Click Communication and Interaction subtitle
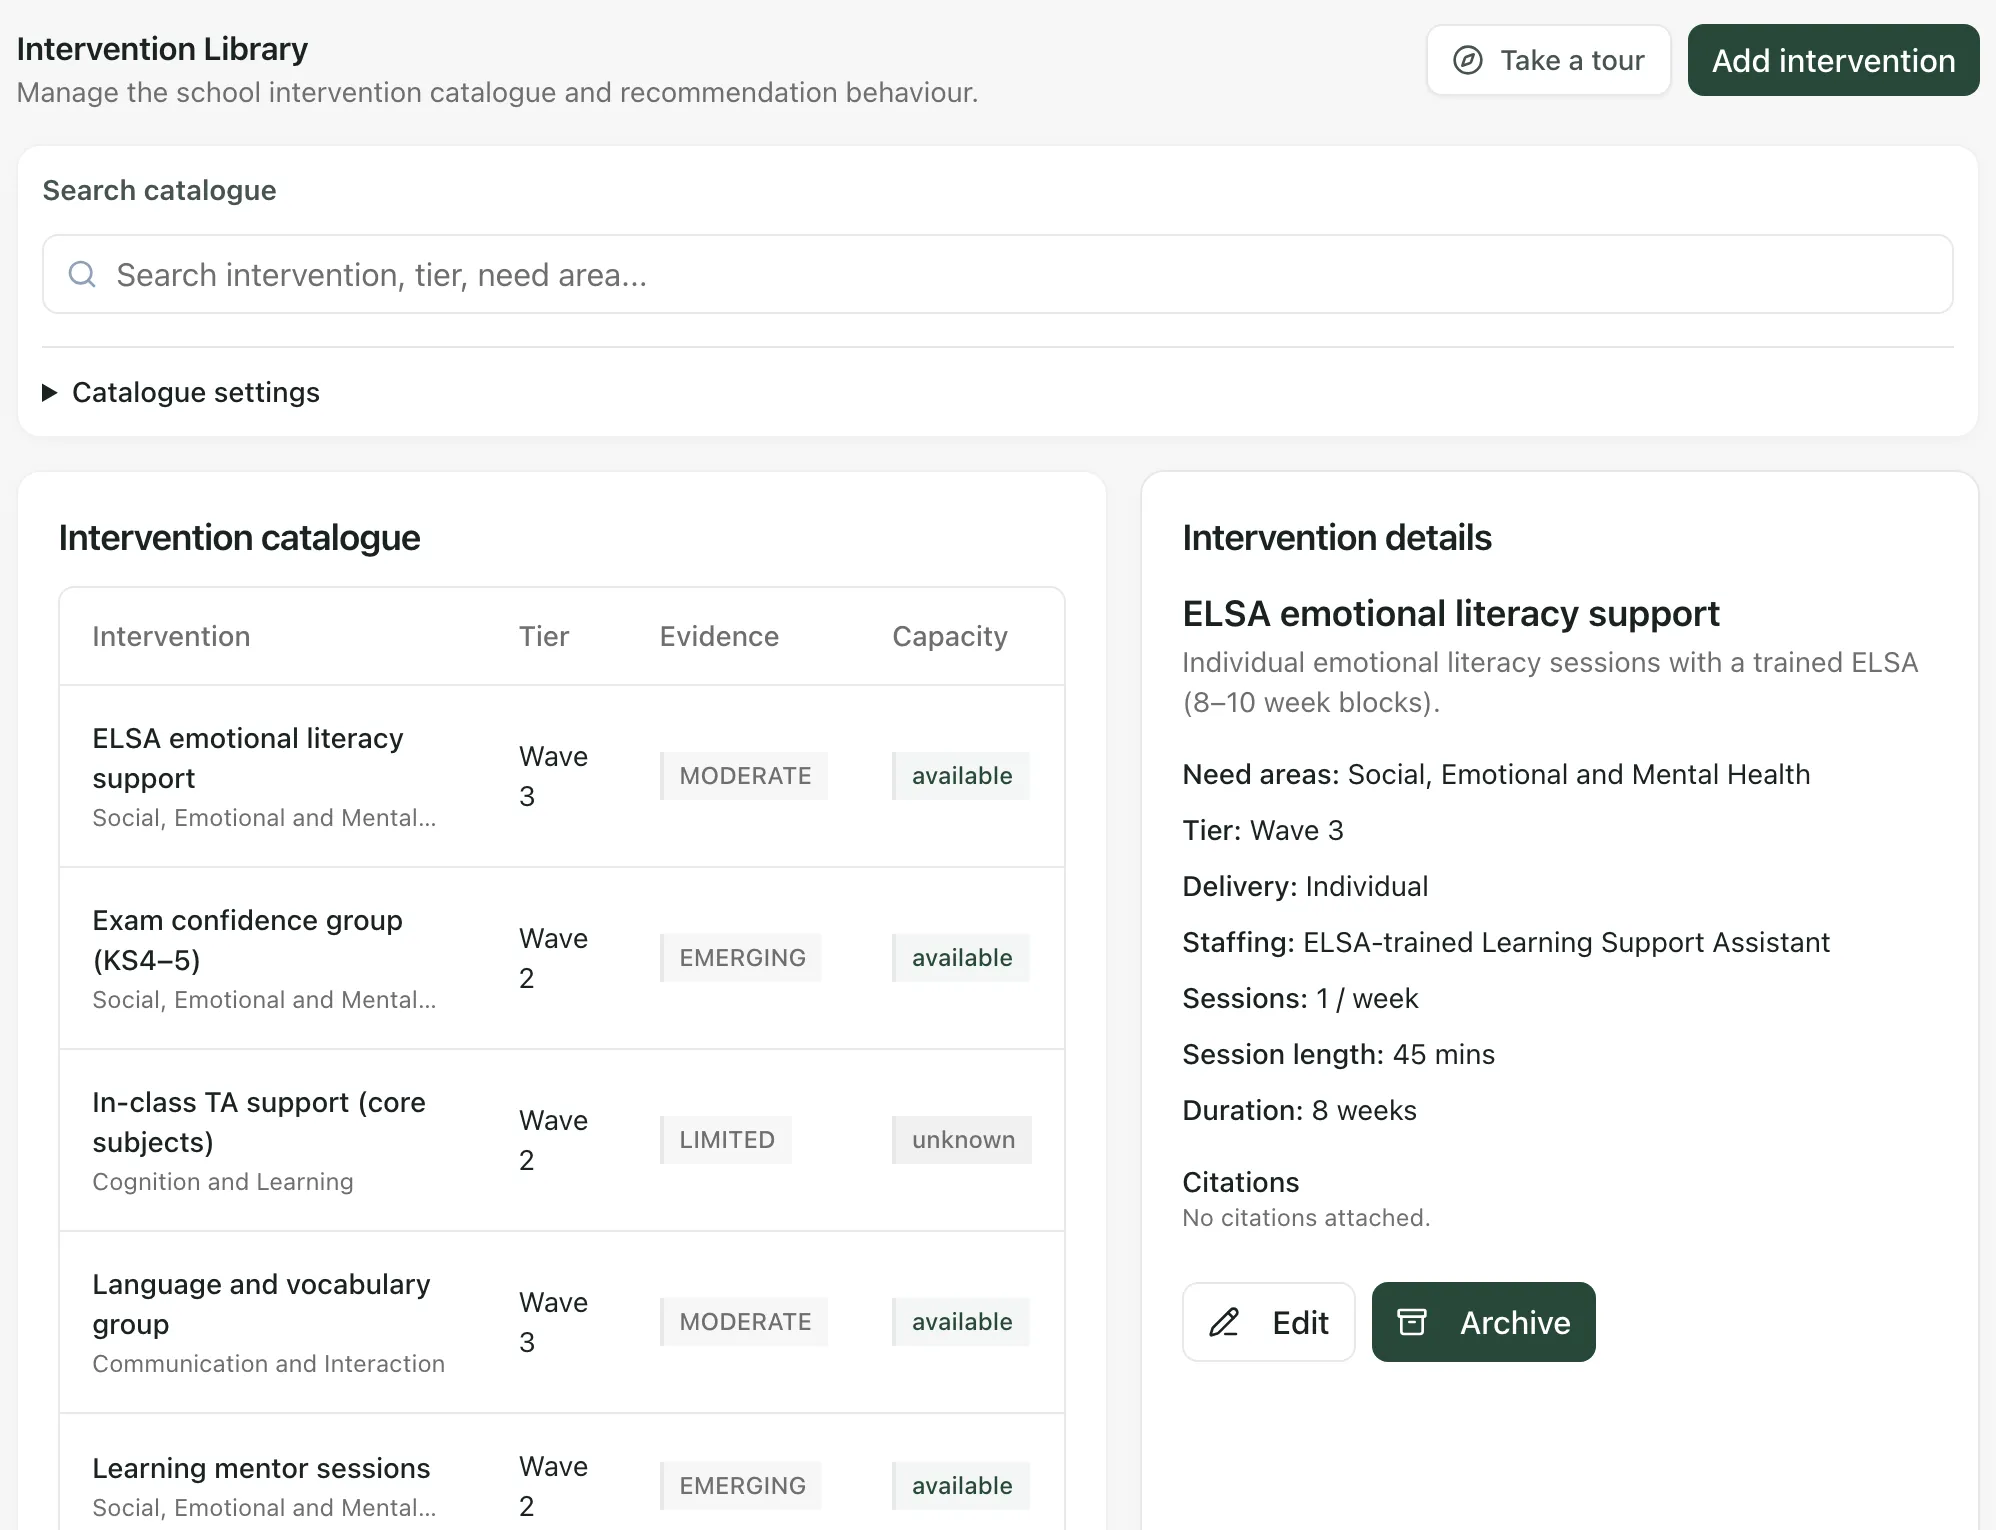This screenshot has width=1996, height=1530. 268,1364
